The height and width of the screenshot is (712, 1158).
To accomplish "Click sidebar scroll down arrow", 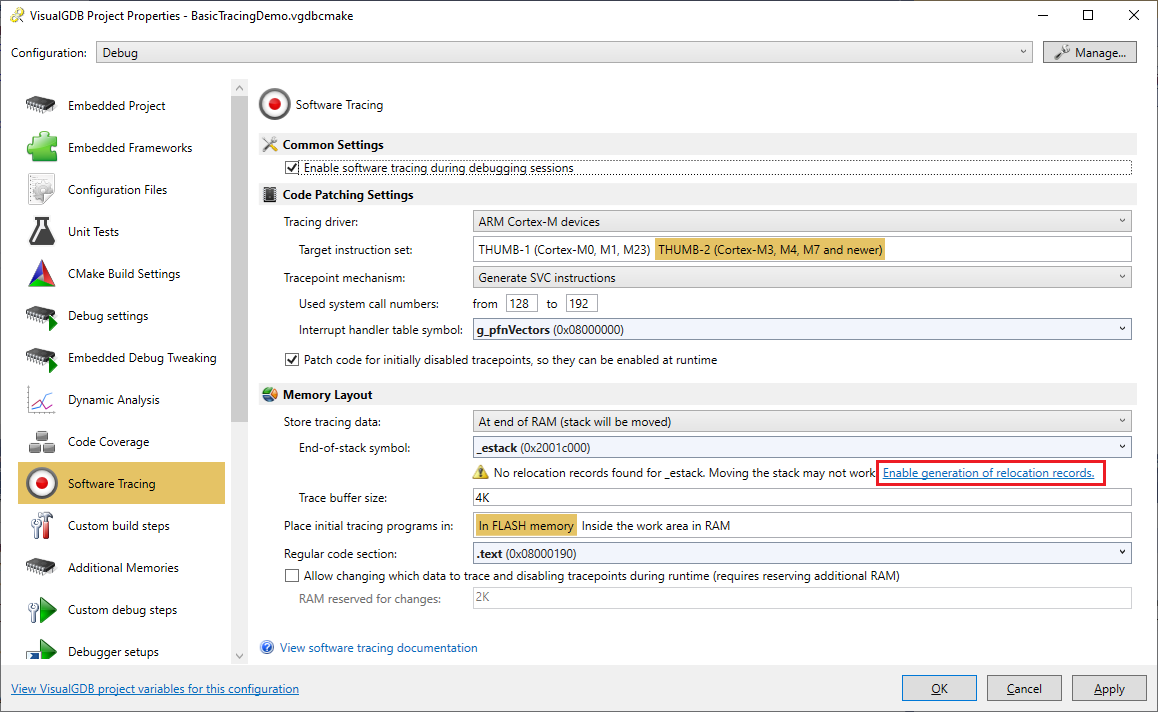I will (x=239, y=655).
